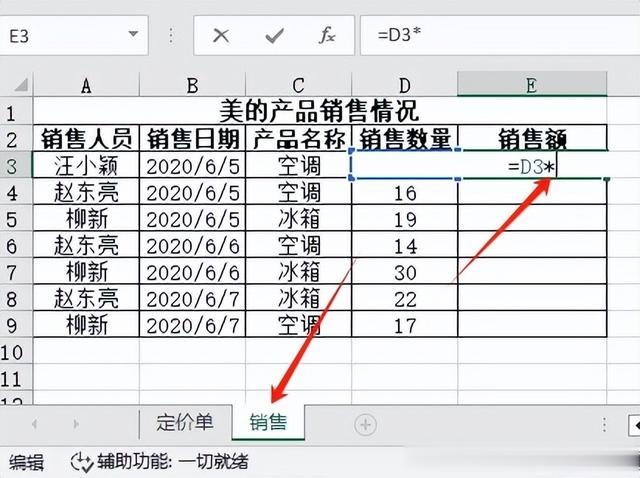This screenshot has width=640, height=478.
Task: Click 柳新 in row 7
Action: coord(86,272)
